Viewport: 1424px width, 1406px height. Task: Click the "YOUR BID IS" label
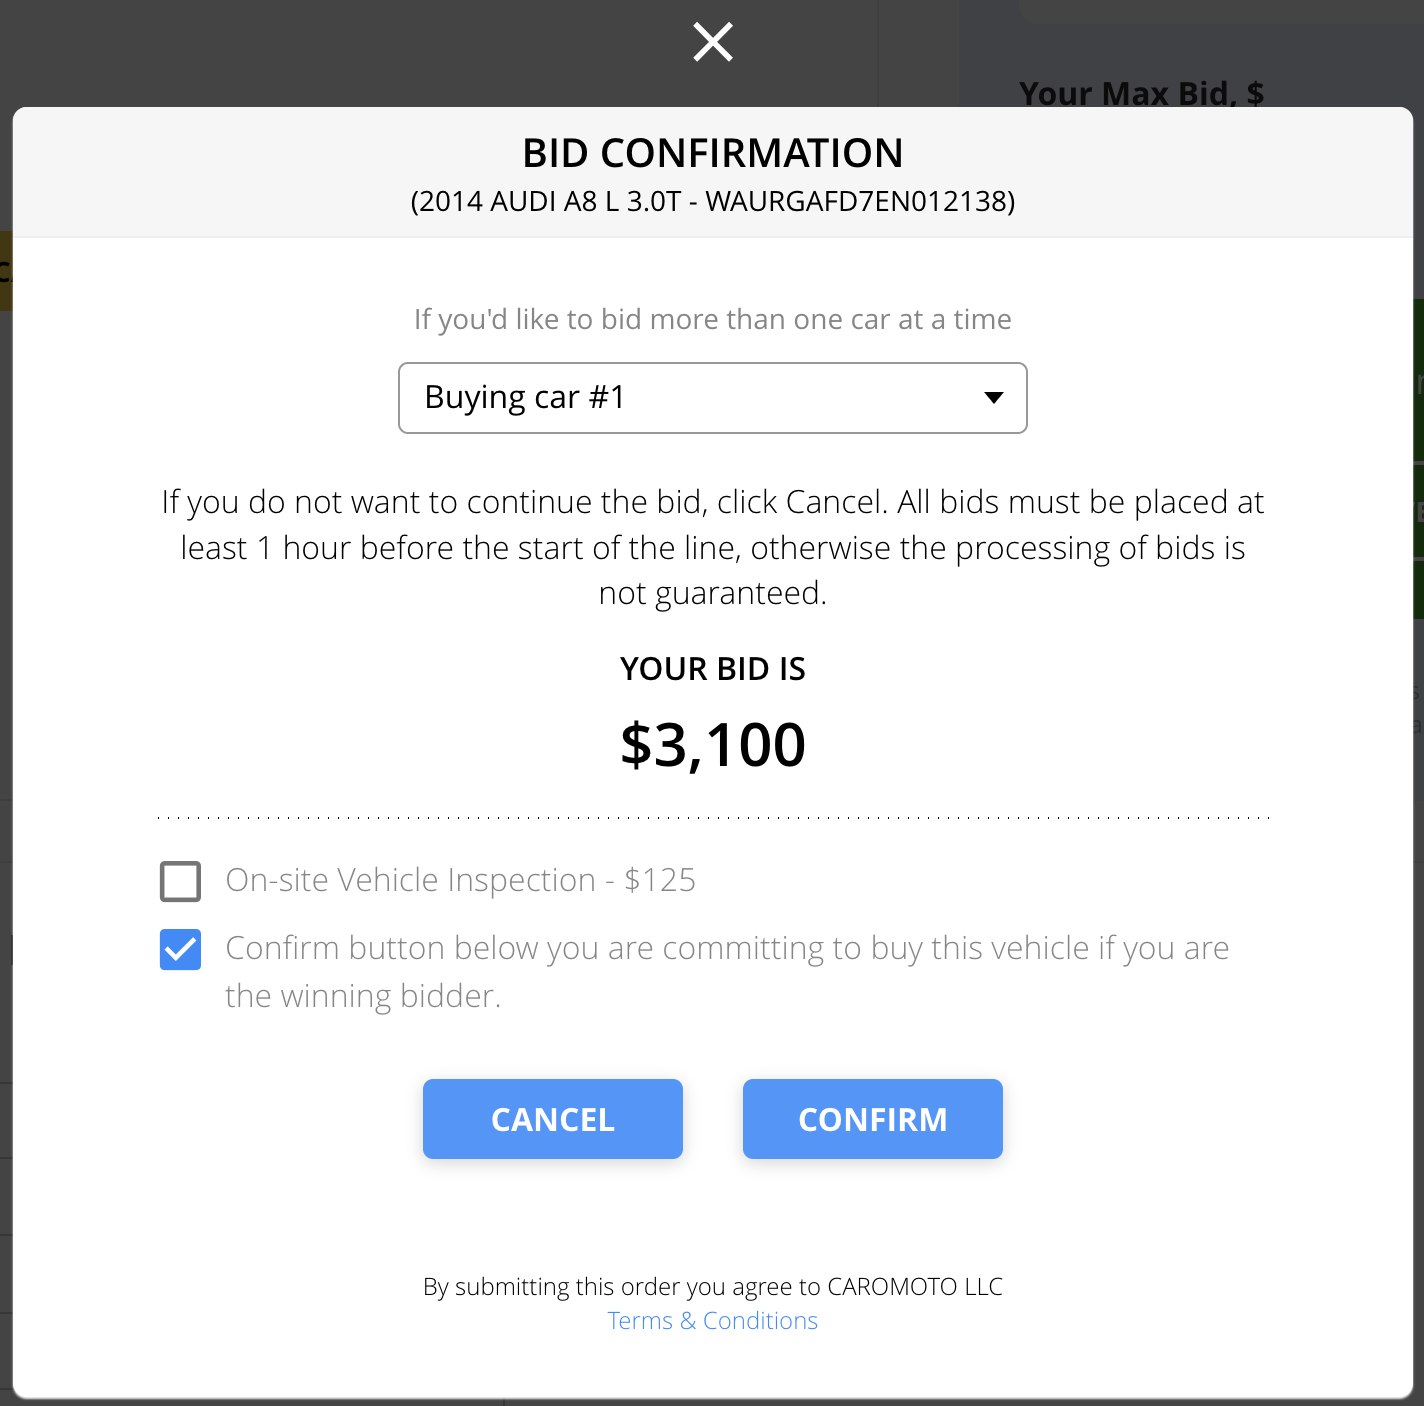pyautogui.click(x=712, y=669)
